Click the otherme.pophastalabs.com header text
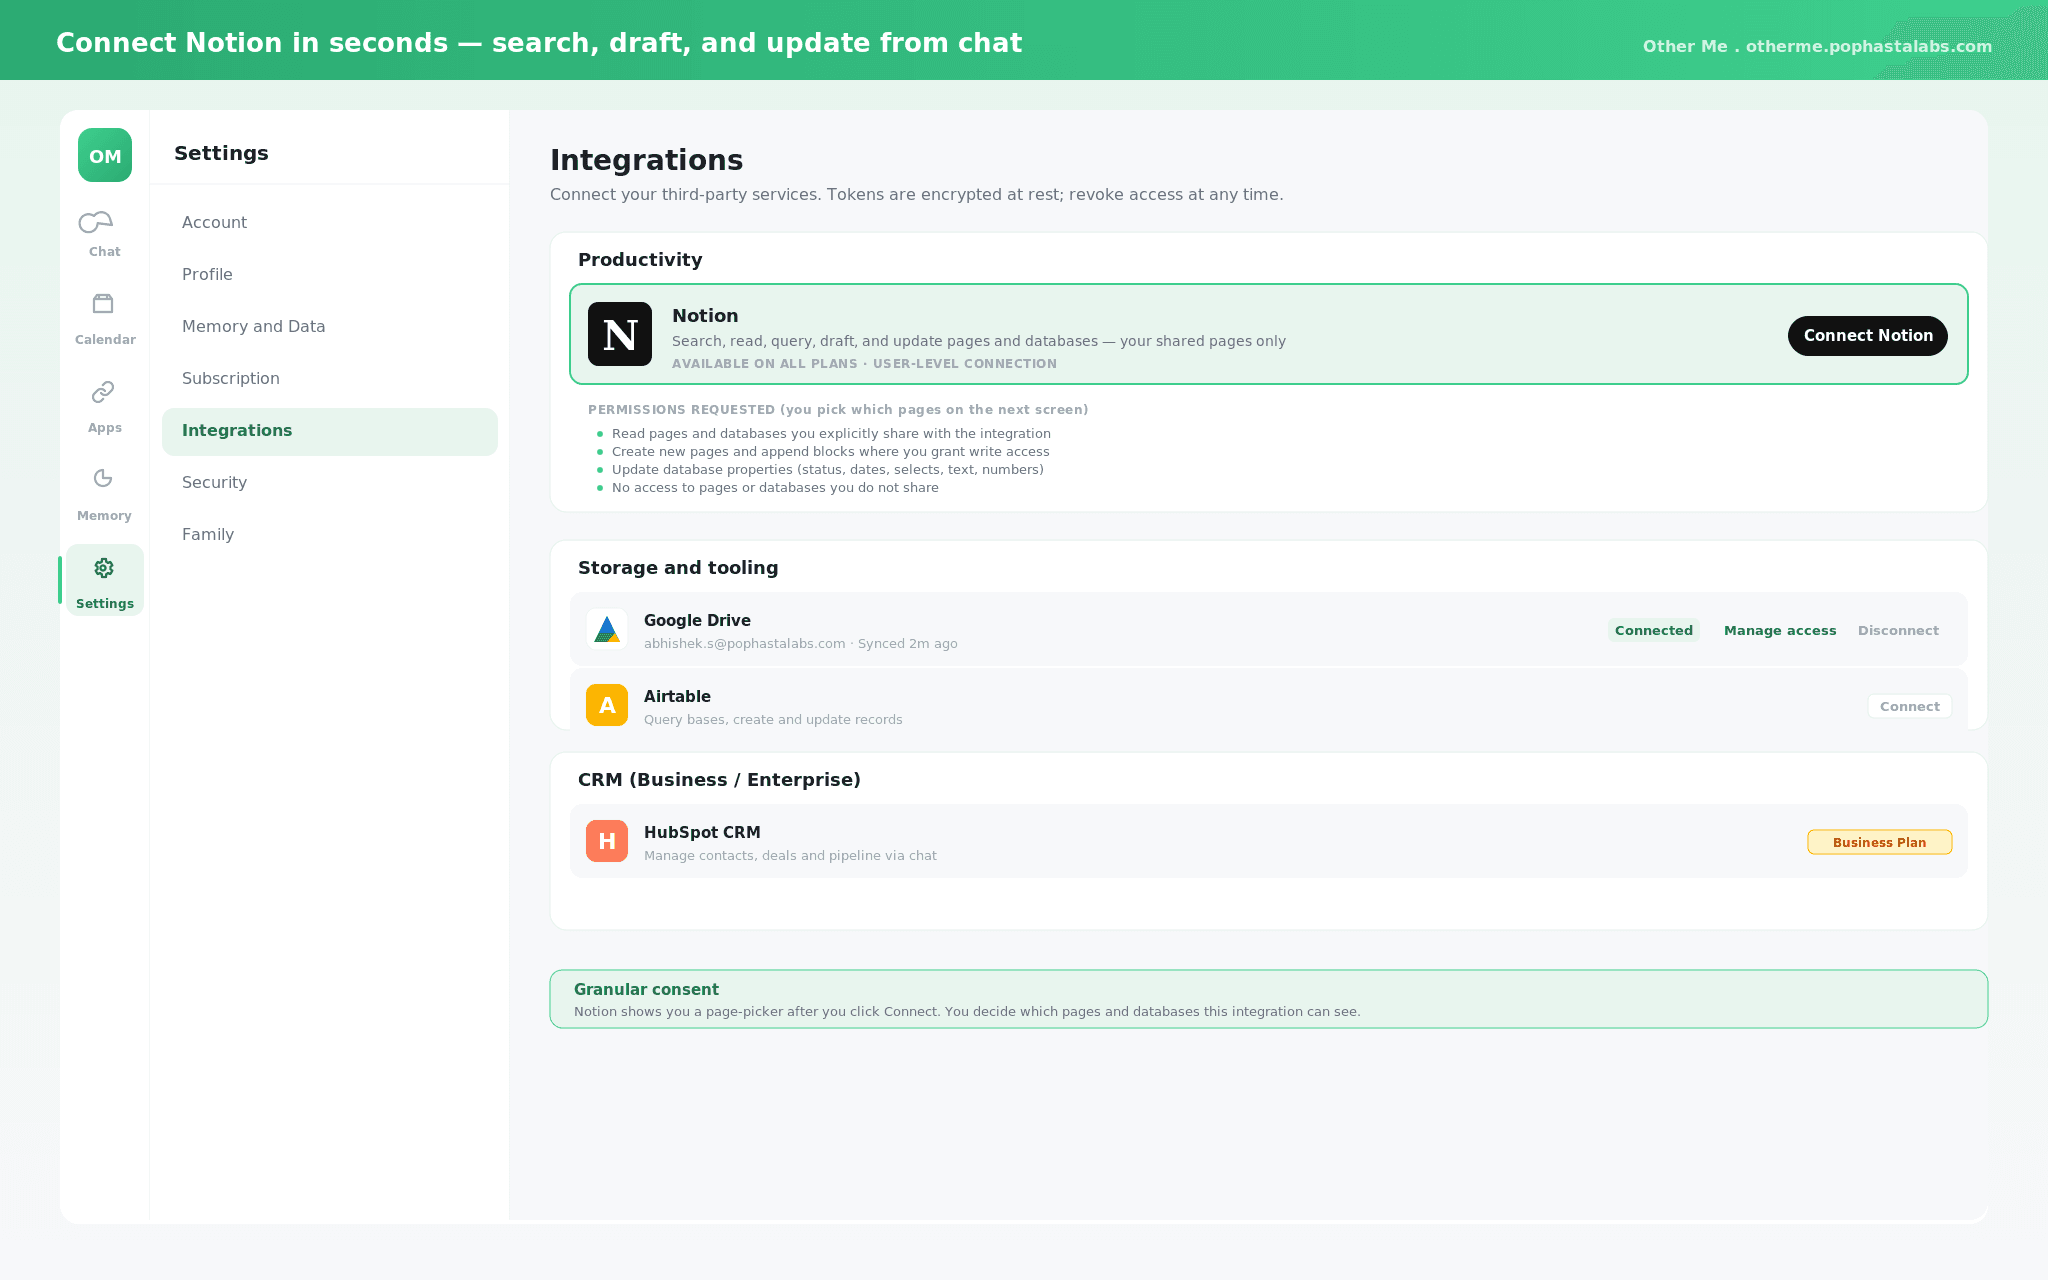Screen dimensions: 2048x1280 pos(1869,46)
